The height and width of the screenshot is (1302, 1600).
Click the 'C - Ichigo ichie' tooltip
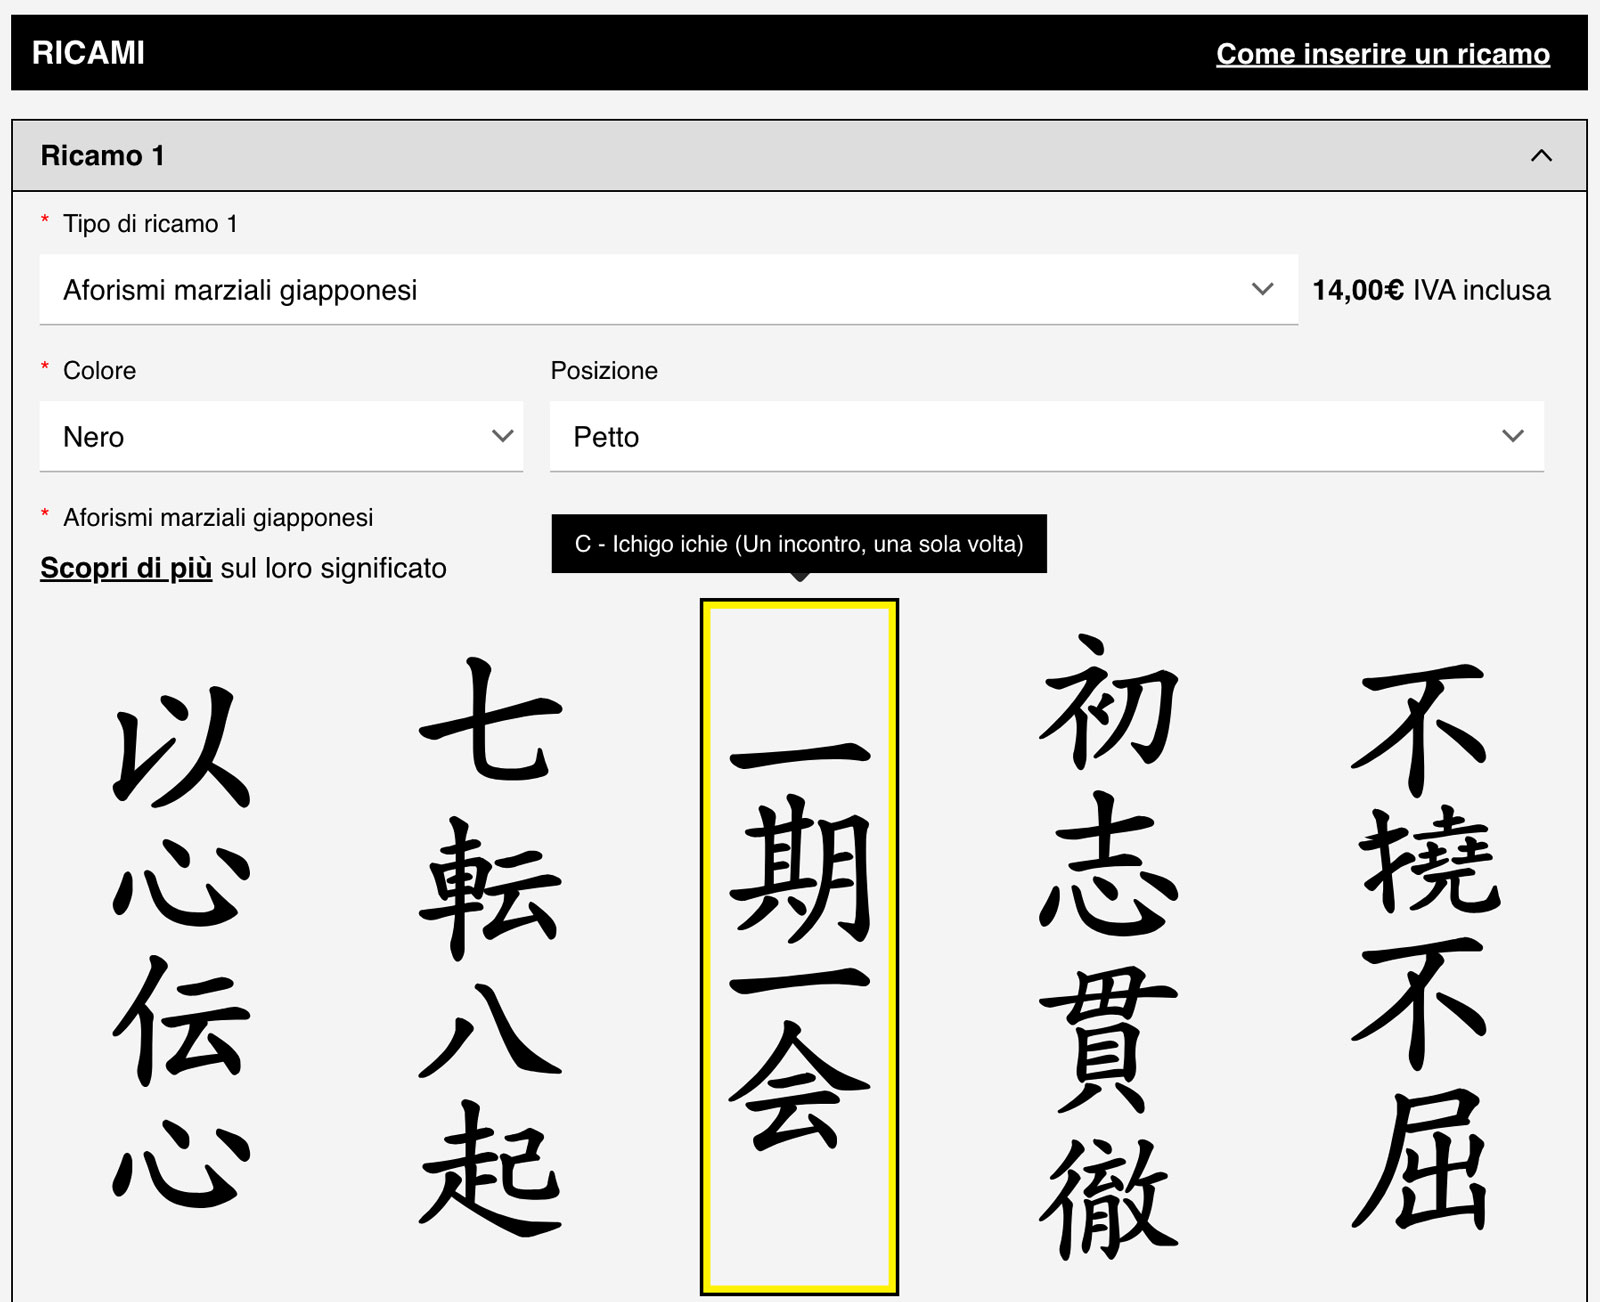click(x=798, y=544)
